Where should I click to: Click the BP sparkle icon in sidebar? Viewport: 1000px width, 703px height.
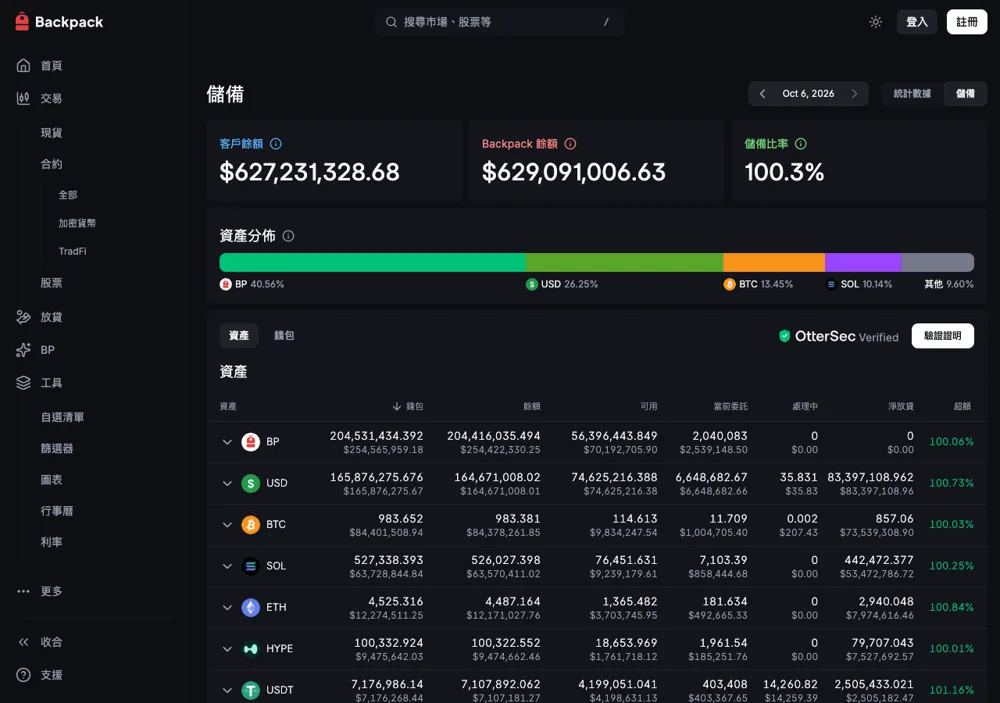click(x=24, y=350)
